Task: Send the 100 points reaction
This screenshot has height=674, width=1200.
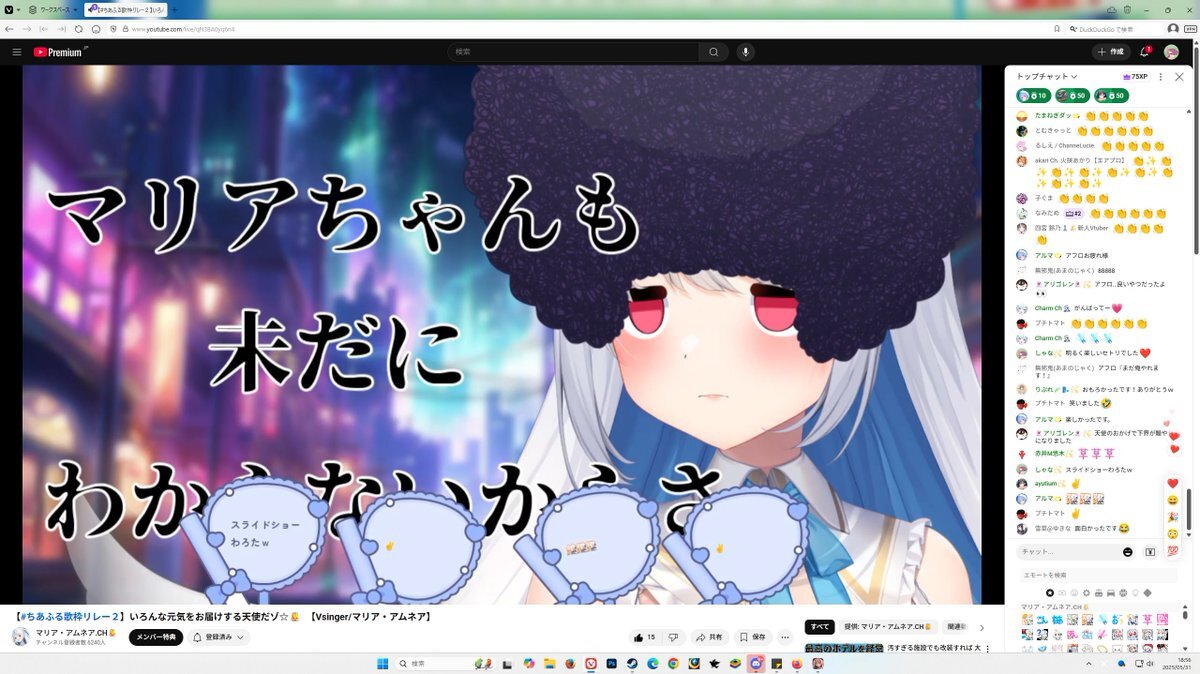Action: (1172, 551)
